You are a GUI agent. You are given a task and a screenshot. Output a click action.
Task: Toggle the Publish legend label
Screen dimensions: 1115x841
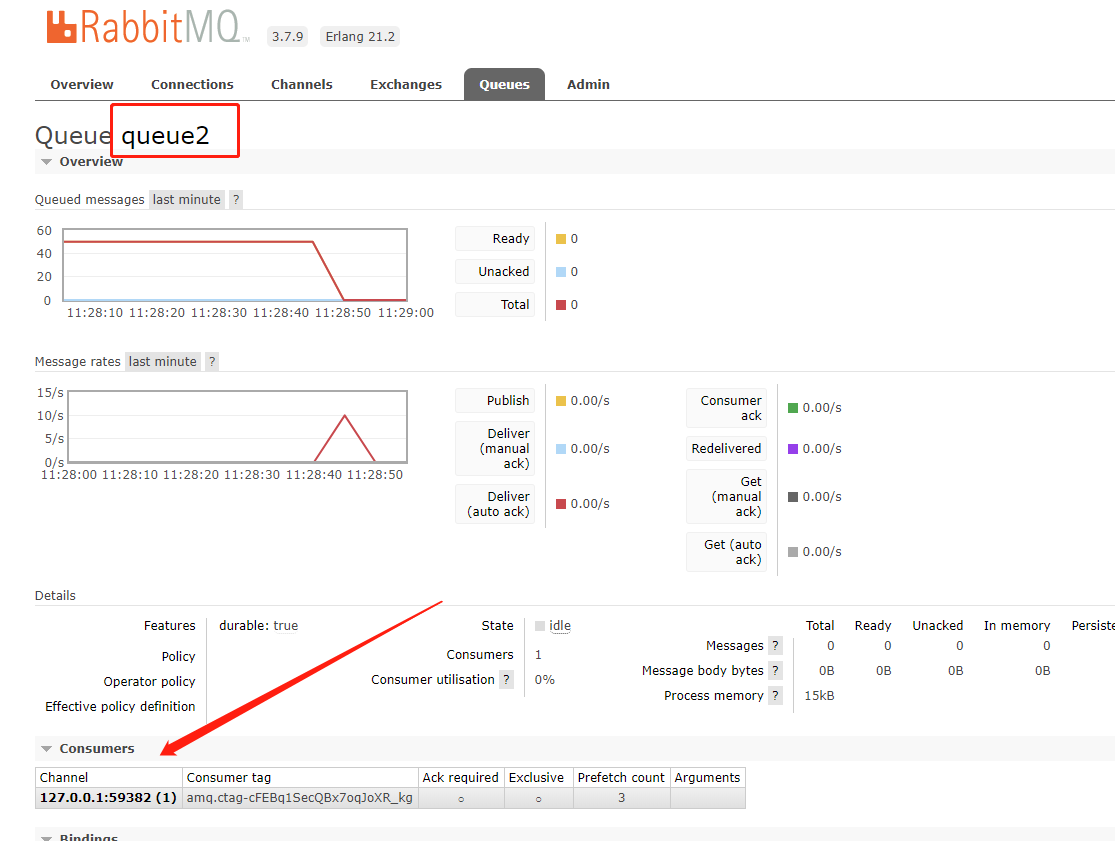tap(495, 400)
